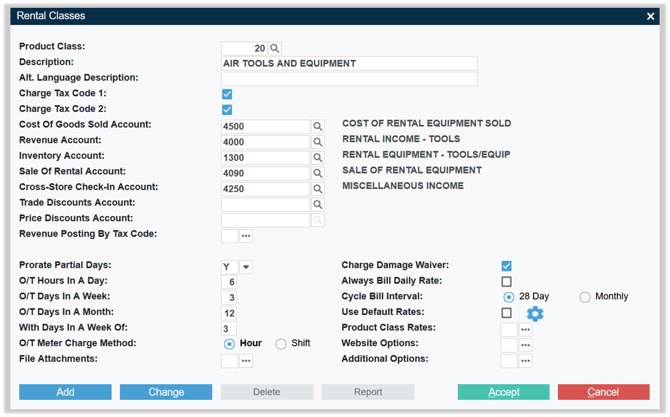Enable Always Bill Daily Rate

coord(506,282)
